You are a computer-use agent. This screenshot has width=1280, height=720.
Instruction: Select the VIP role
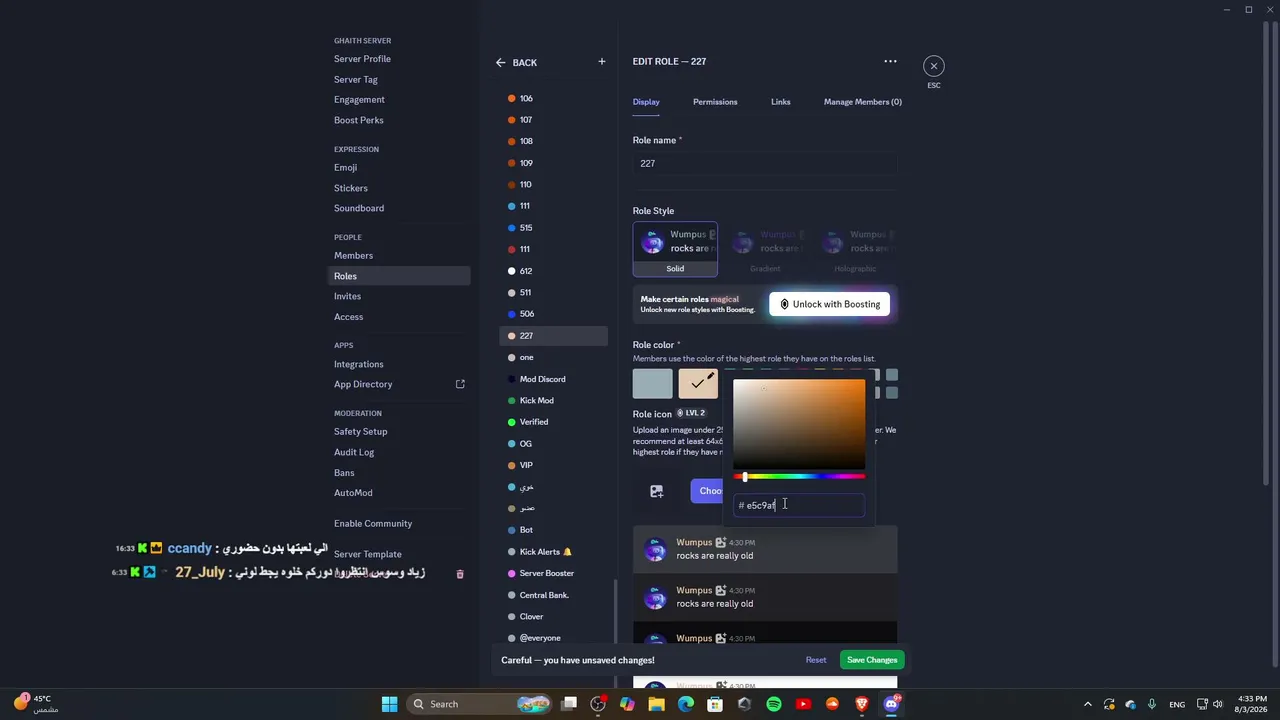pyautogui.click(x=553, y=465)
